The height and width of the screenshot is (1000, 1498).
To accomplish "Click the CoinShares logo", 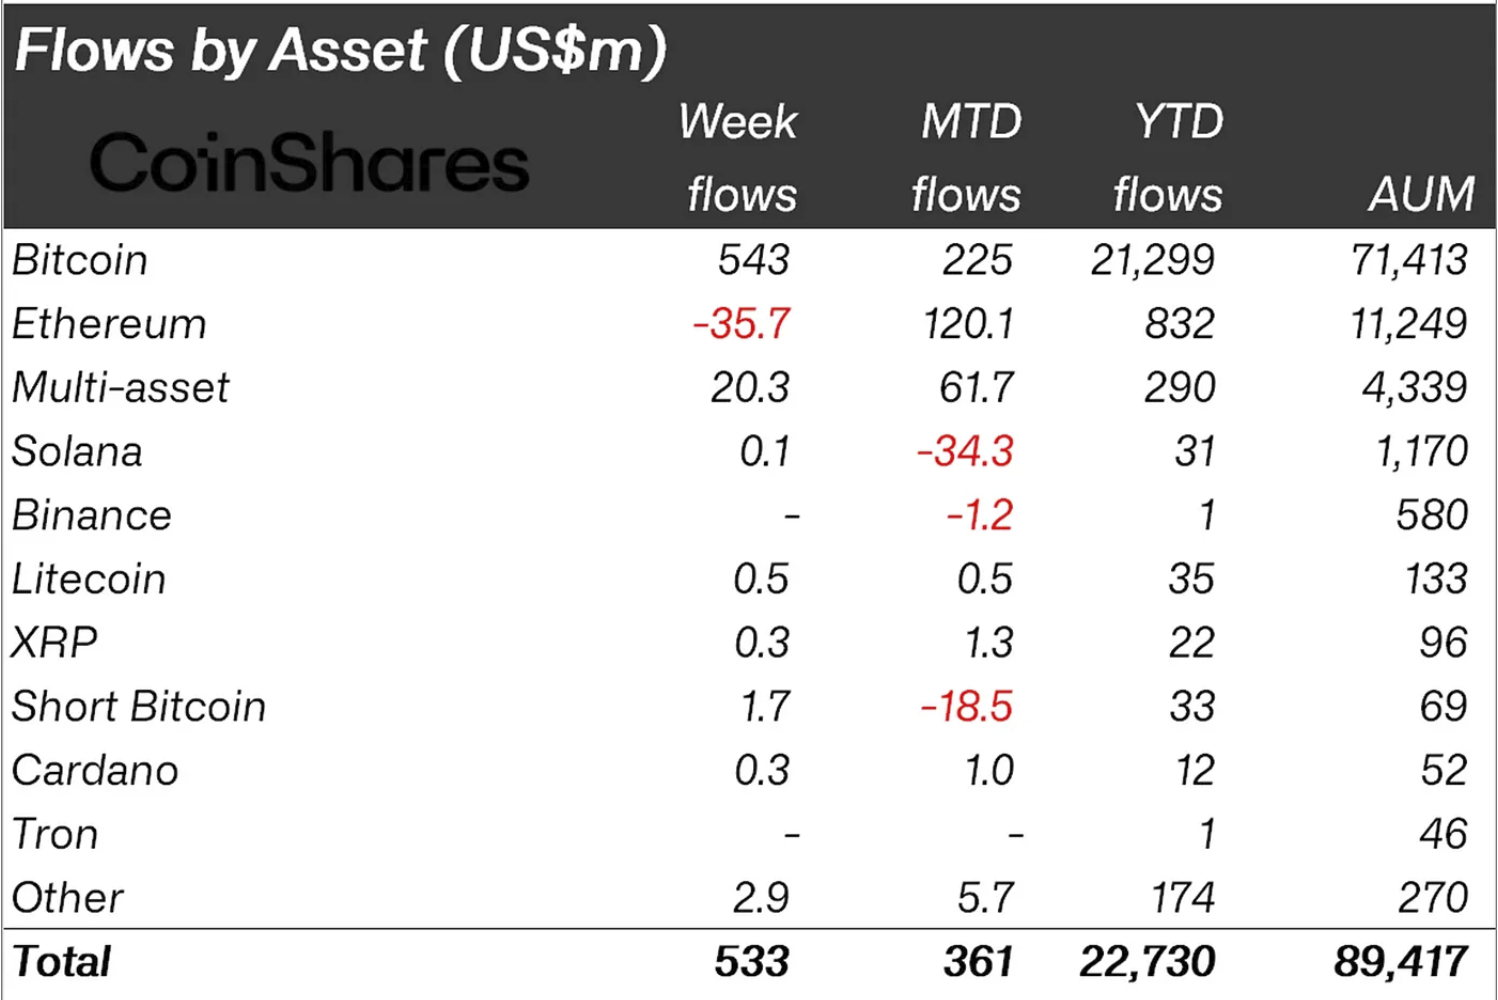I will (309, 164).
